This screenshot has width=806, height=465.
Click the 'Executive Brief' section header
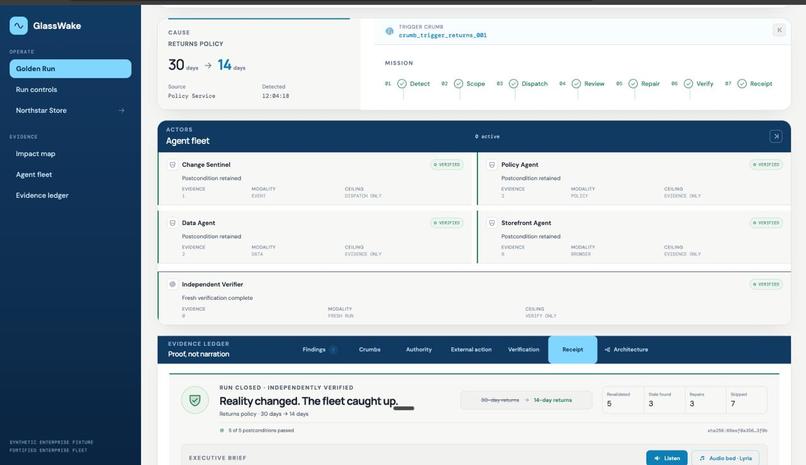pyautogui.click(x=217, y=458)
